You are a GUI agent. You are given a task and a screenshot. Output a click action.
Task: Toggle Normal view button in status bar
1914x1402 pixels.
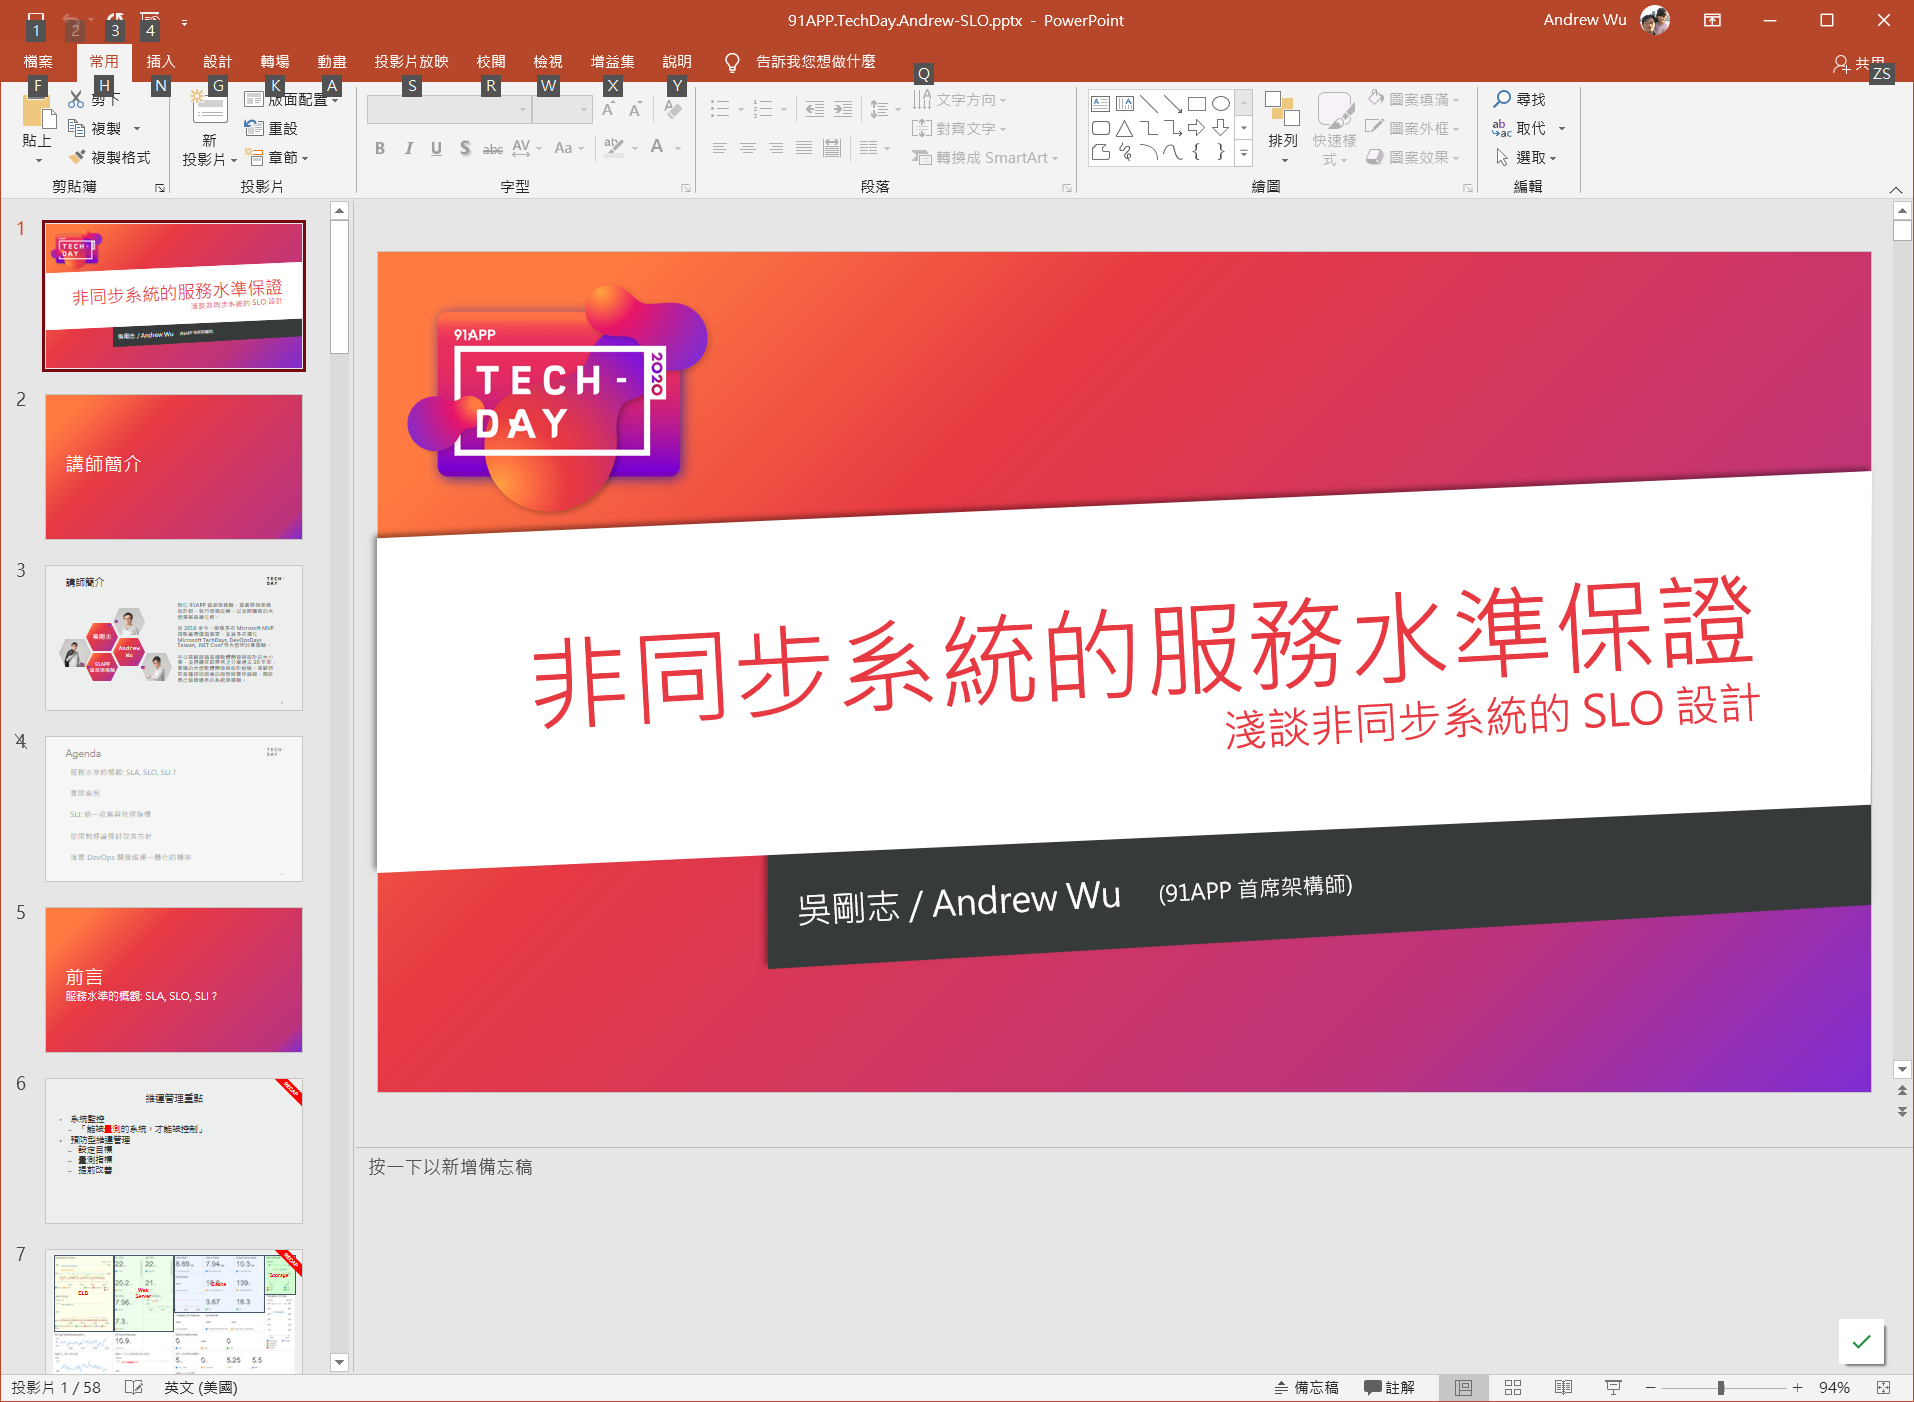pos(1463,1387)
